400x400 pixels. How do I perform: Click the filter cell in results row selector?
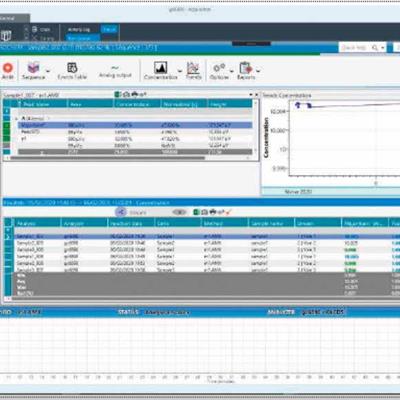point(8,230)
